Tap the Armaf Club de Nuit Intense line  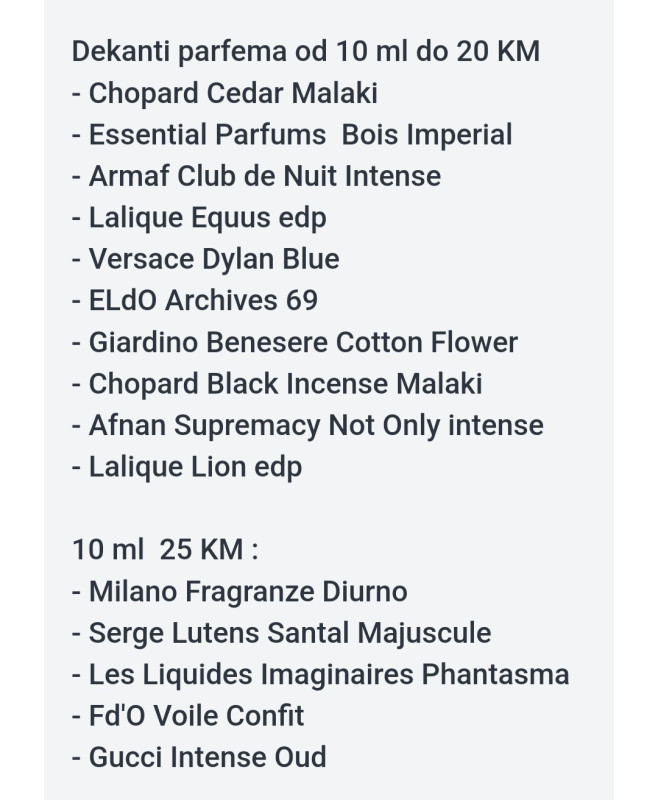click(257, 176)
